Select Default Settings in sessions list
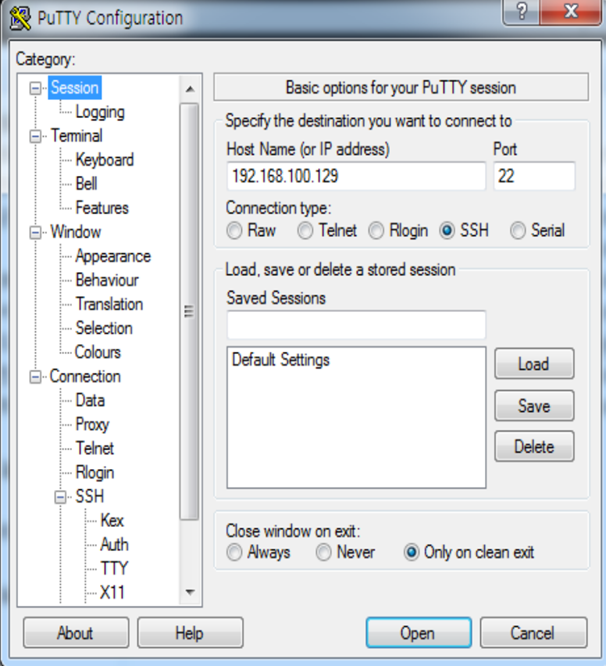The width and height of the screenshot is (606, 666). coord(281,360)
